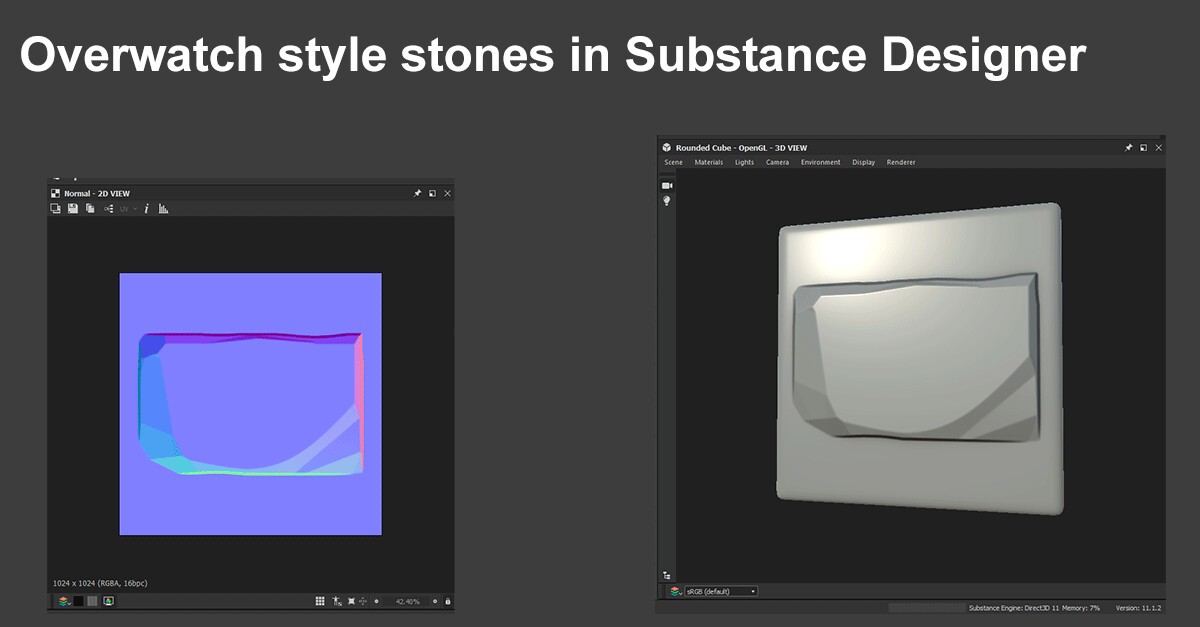Viewport: 1200px width, 627px height.
Task: Open the Environment menu in the 3D view
Action: point(821,162)
